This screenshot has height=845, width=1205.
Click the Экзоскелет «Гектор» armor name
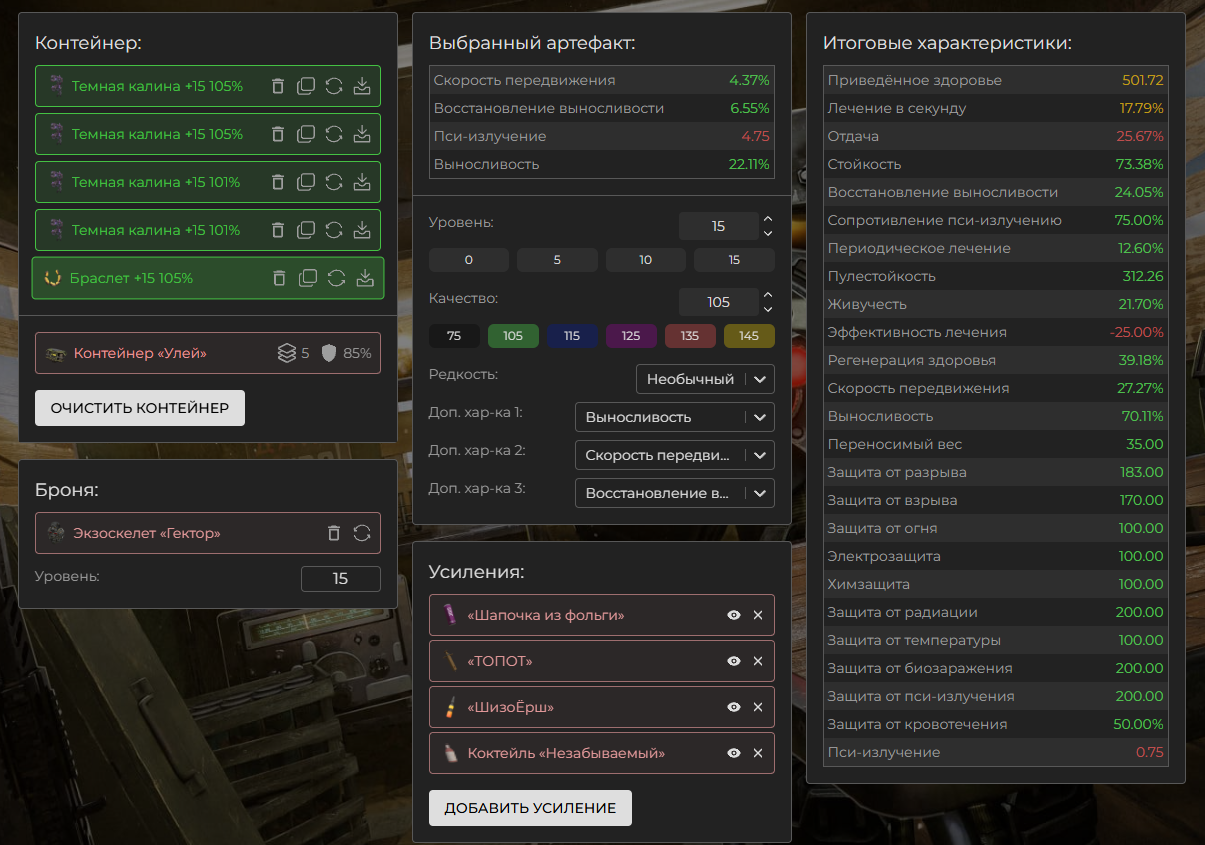pyautogui.click(x=147, y=533)
